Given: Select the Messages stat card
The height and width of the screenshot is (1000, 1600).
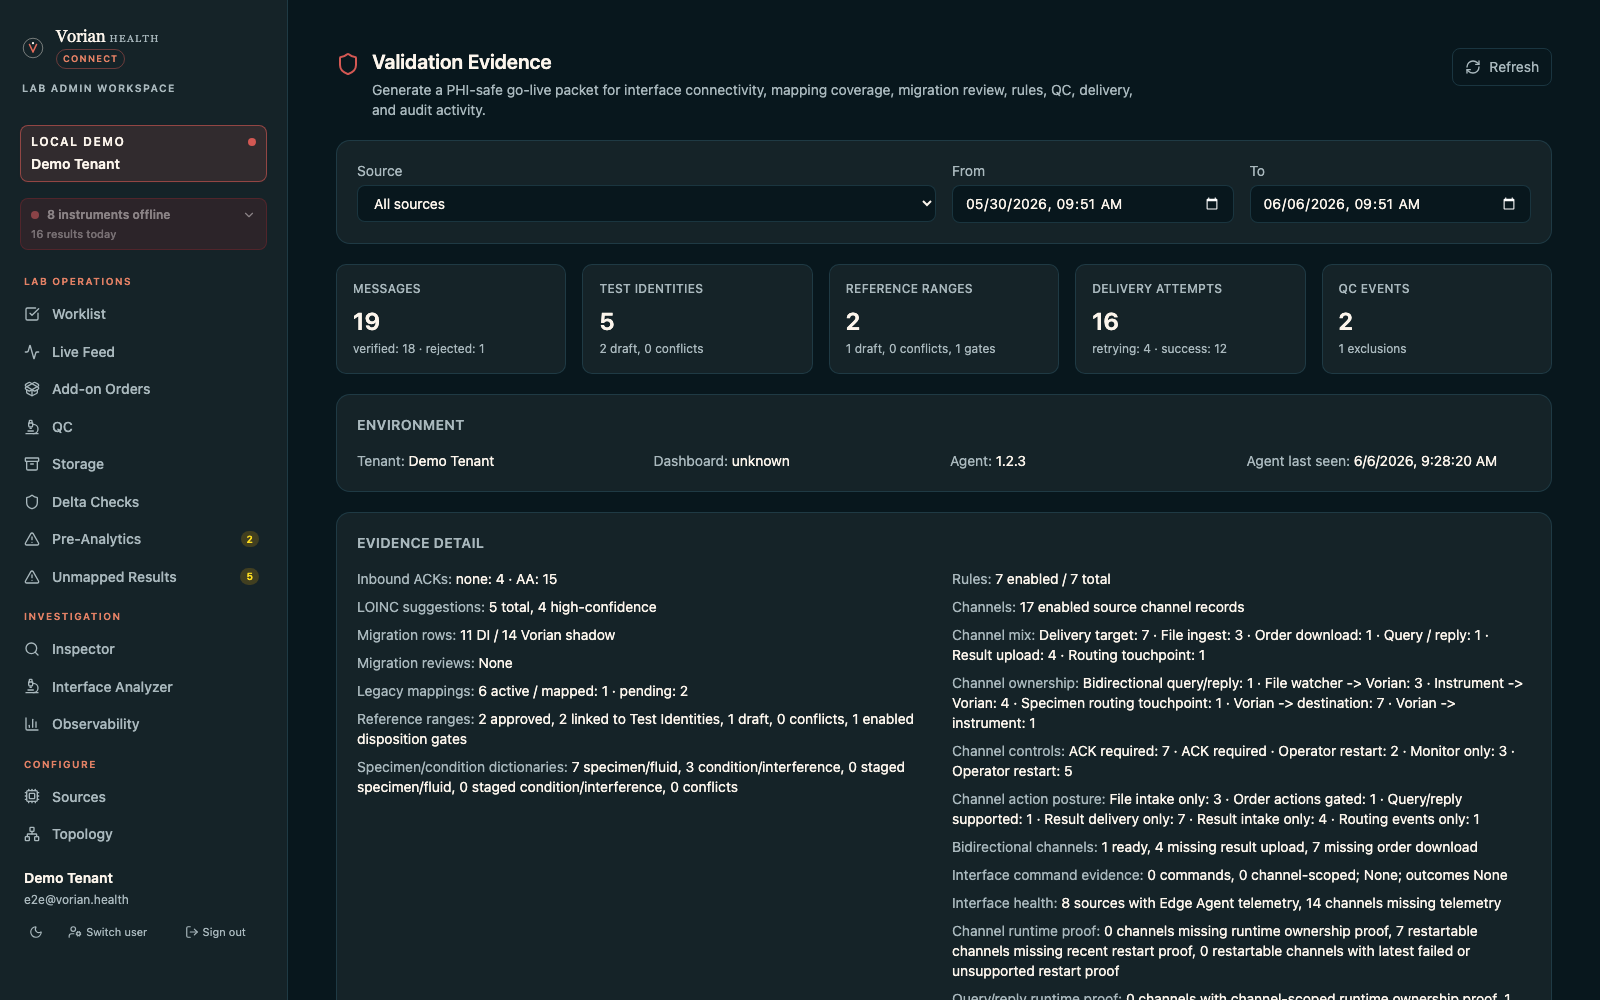Looking at the screenshot, I should 451,319.
